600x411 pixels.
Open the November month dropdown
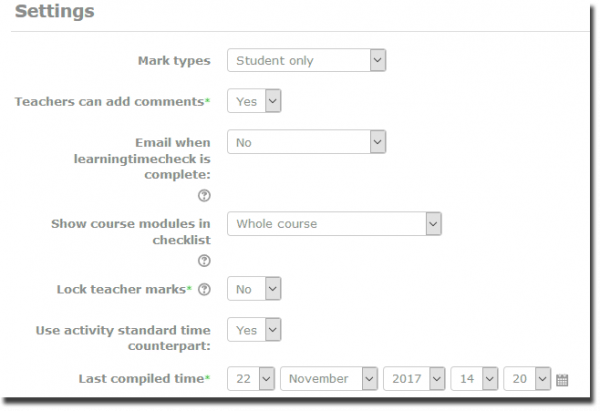click(x=329, y=379)
